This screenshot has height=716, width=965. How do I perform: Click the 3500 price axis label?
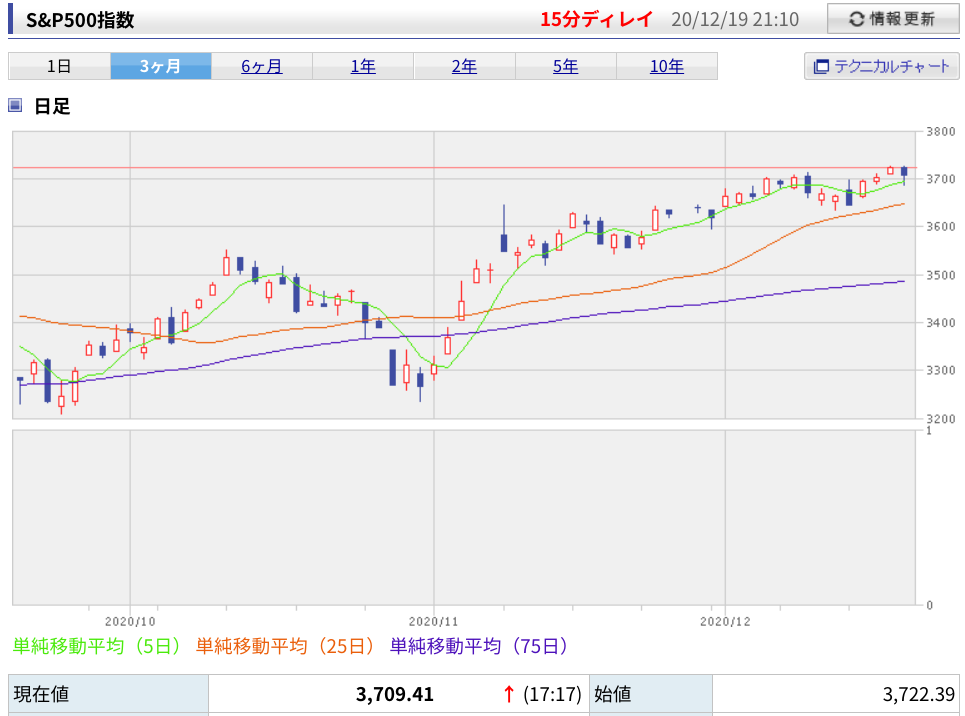point(941,275)
